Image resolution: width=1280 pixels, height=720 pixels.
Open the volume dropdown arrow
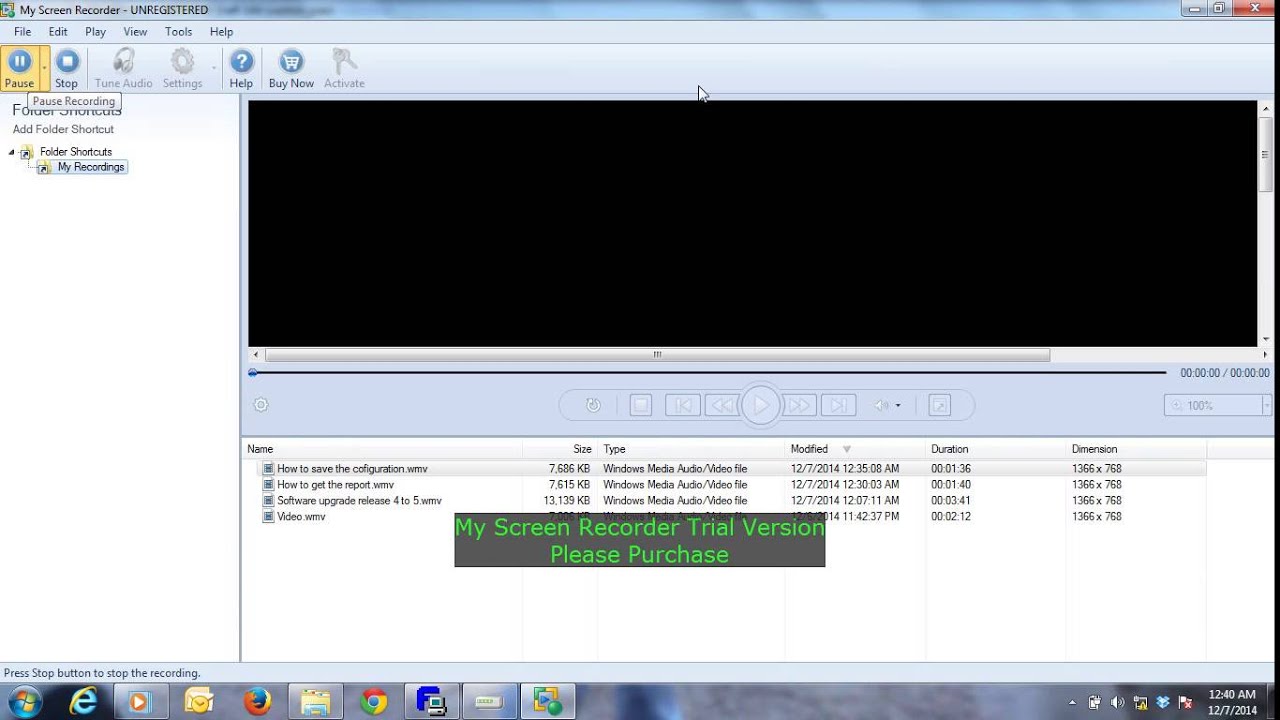coord(898,406)
